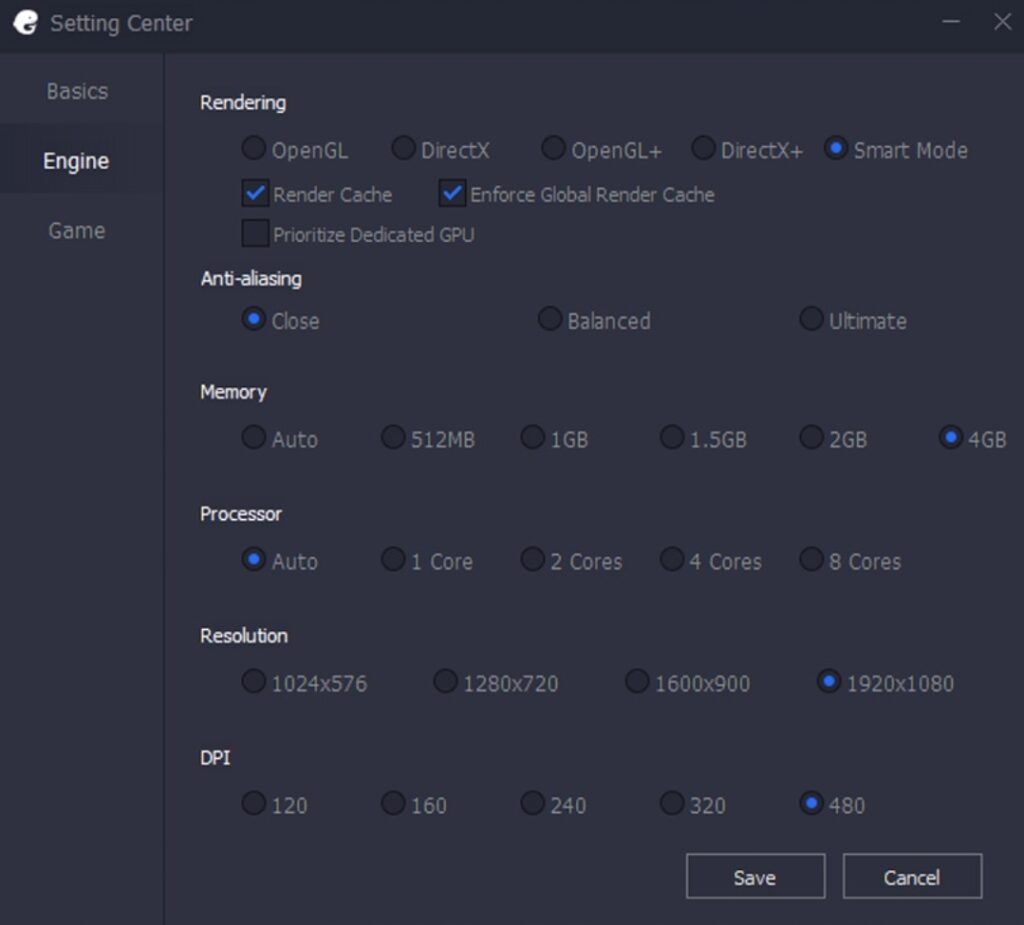Set memory to 512MB

coord(393,437)
